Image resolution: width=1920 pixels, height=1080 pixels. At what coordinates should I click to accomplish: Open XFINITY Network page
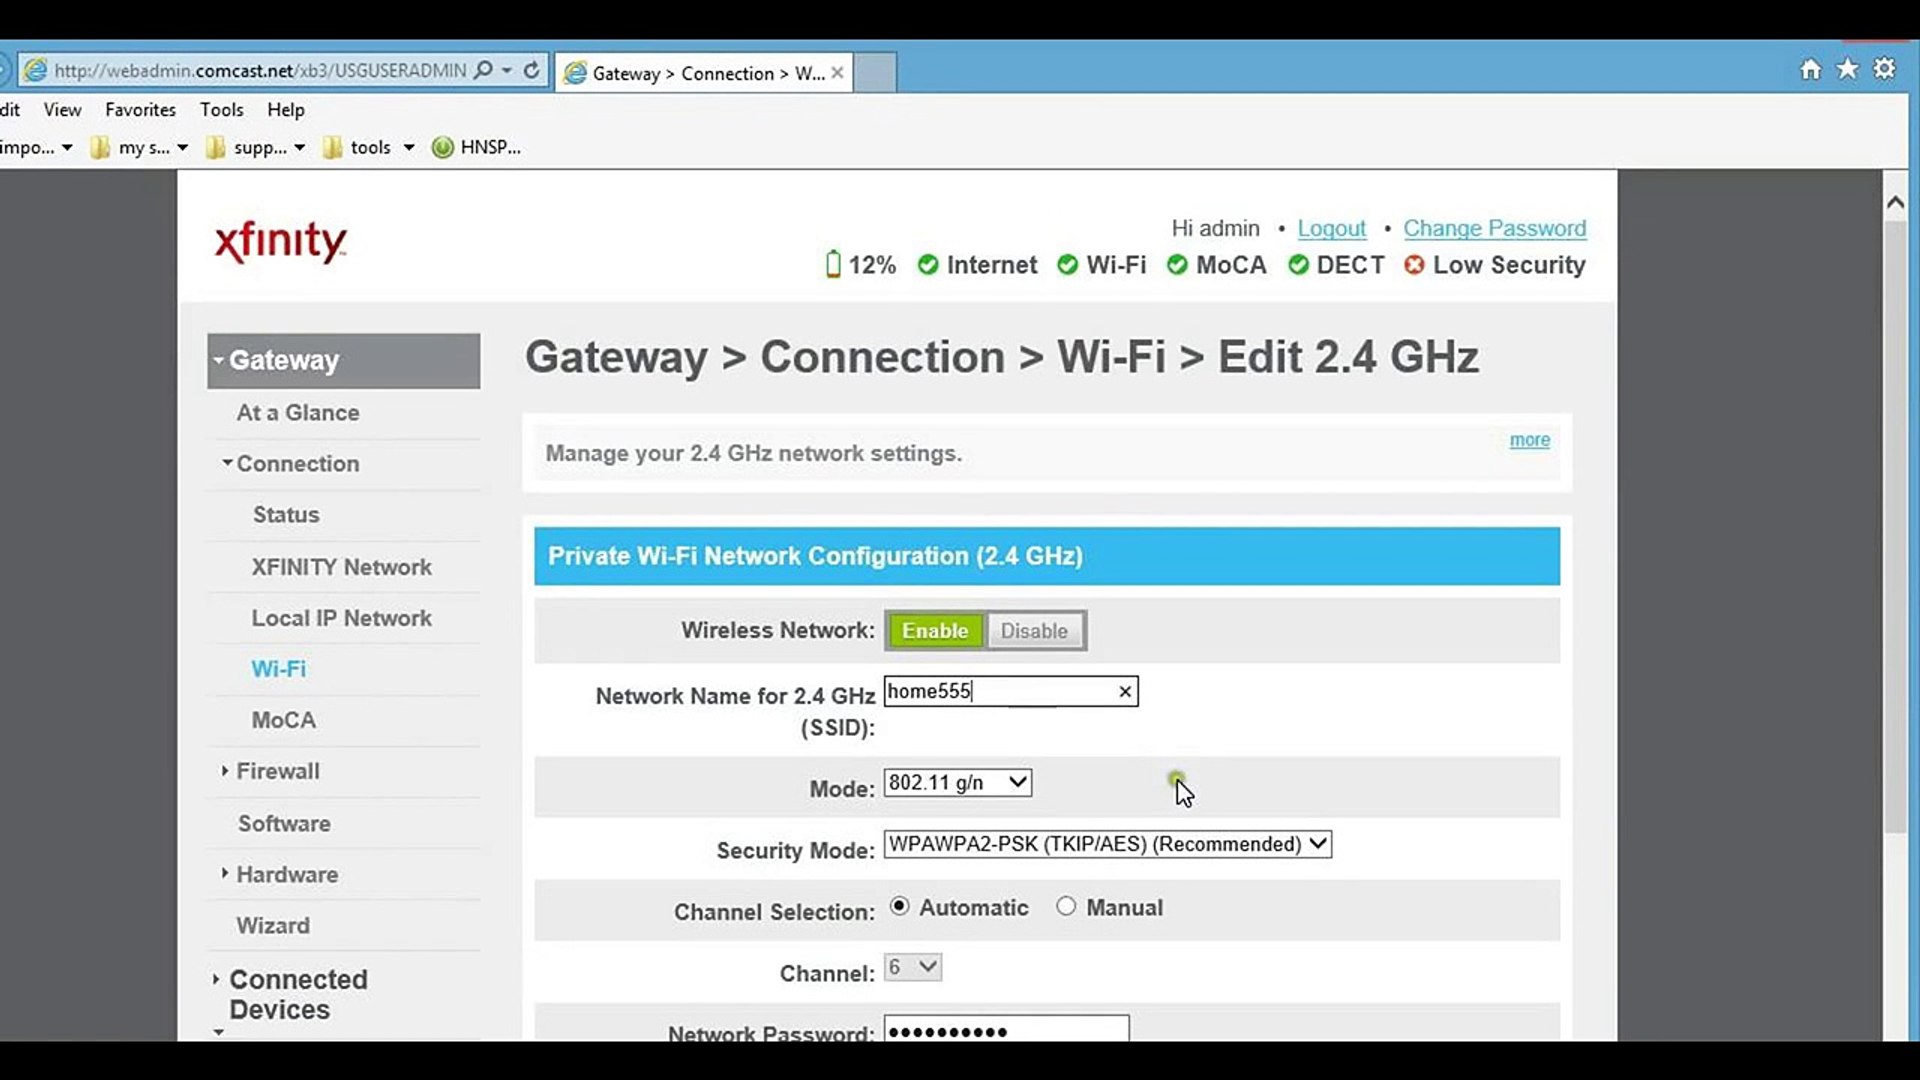click(342, 567)
